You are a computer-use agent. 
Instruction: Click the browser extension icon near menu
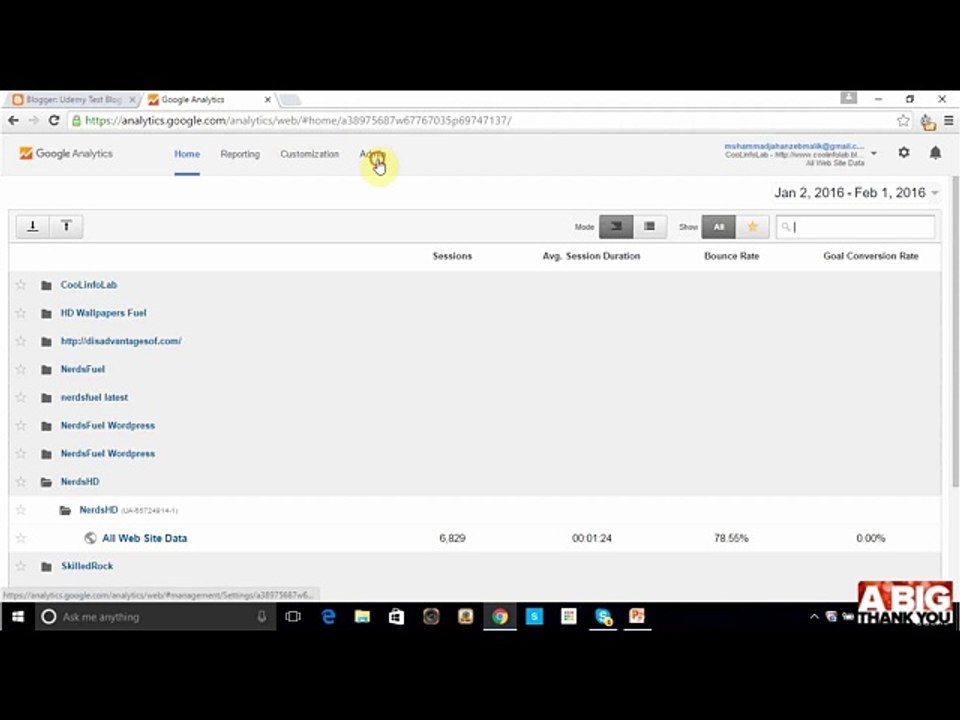[928, 122]
